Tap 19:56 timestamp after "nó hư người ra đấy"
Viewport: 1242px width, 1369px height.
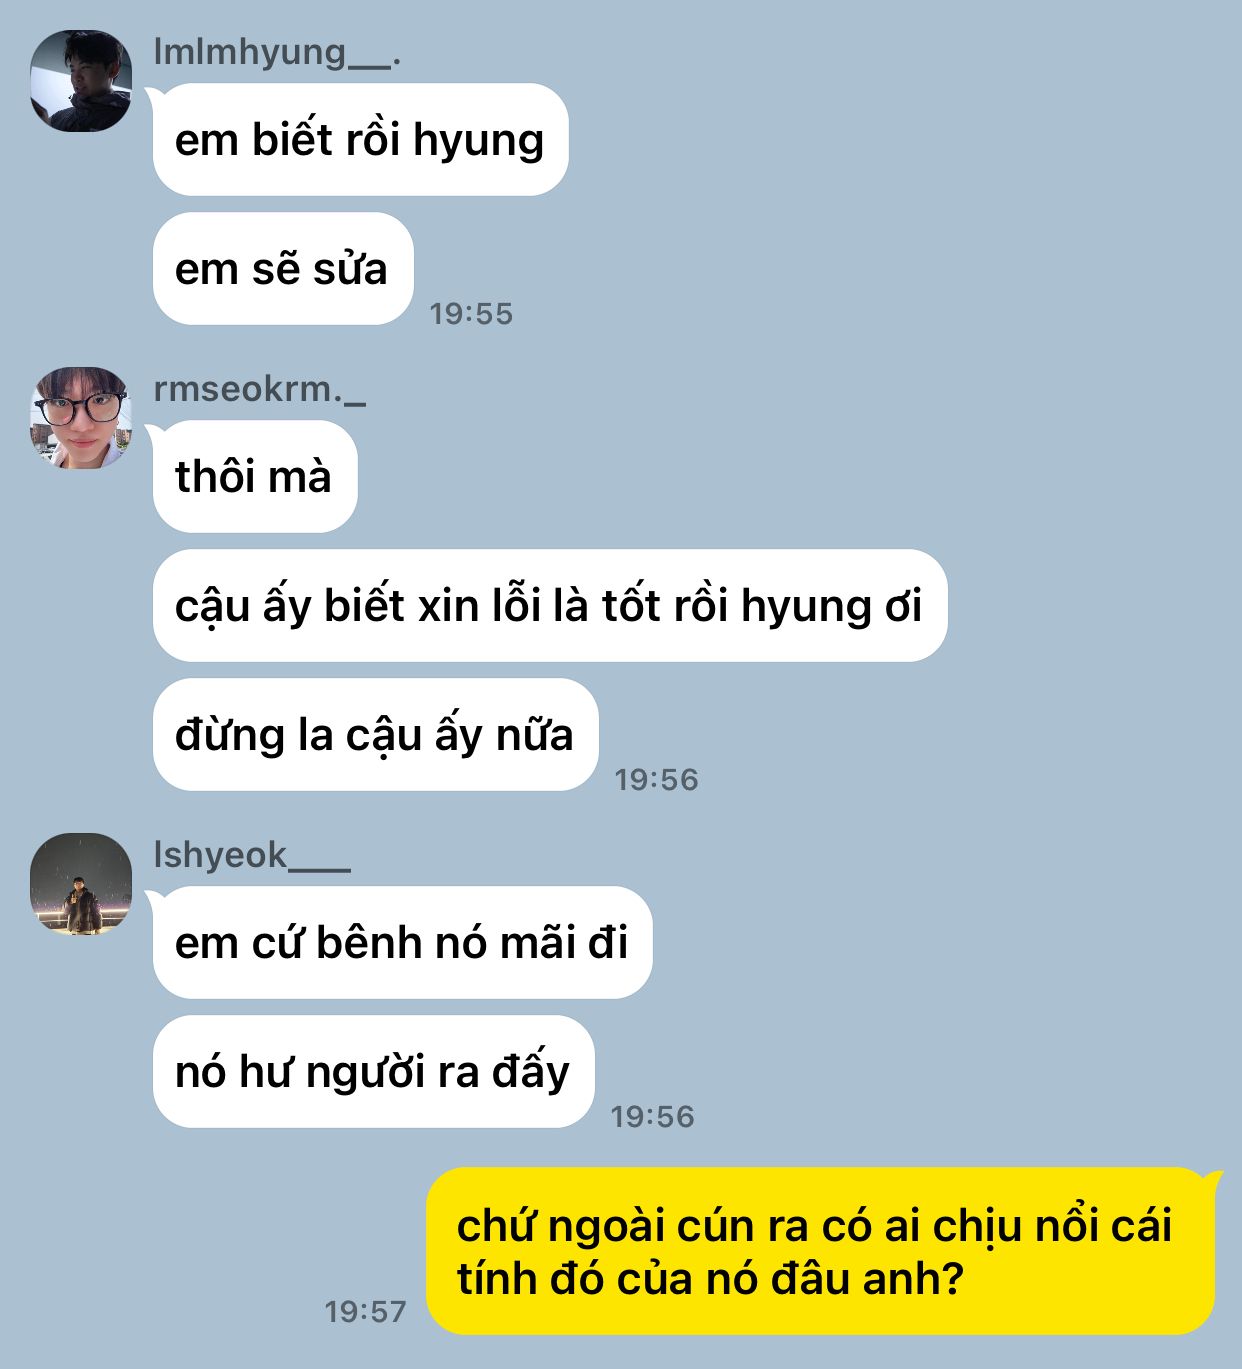click(x=652, y=1117)
